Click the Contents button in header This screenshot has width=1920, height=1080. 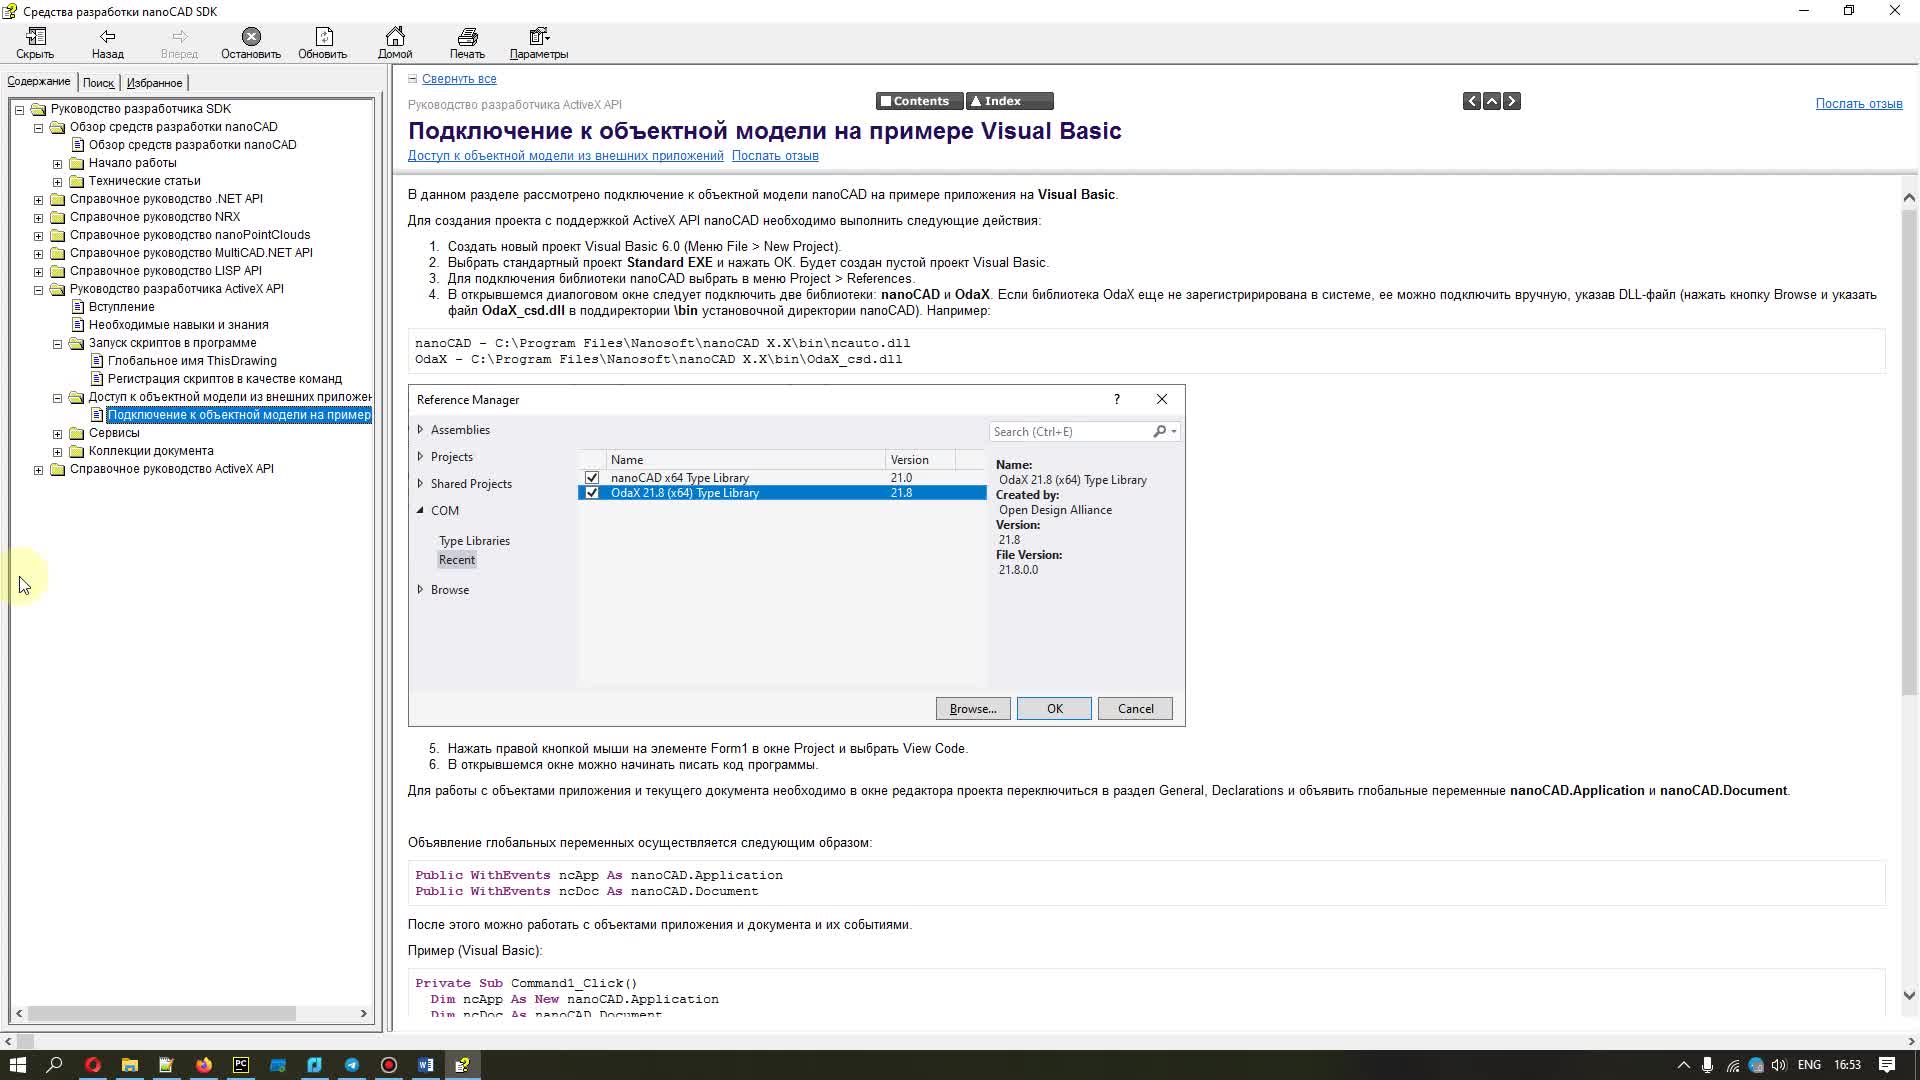(919, 101)
